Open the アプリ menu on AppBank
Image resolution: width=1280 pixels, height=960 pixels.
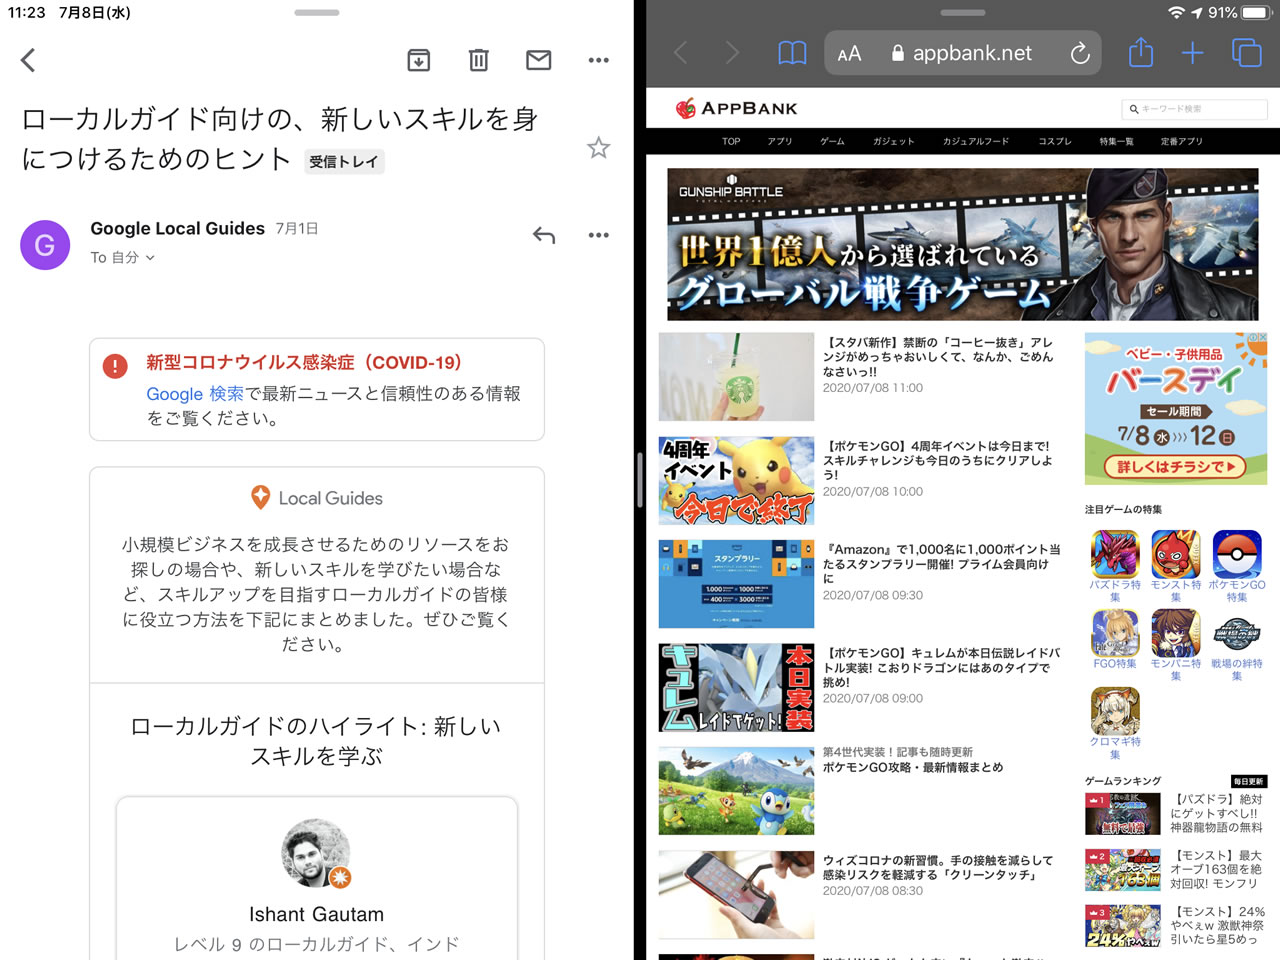point(780,141)
